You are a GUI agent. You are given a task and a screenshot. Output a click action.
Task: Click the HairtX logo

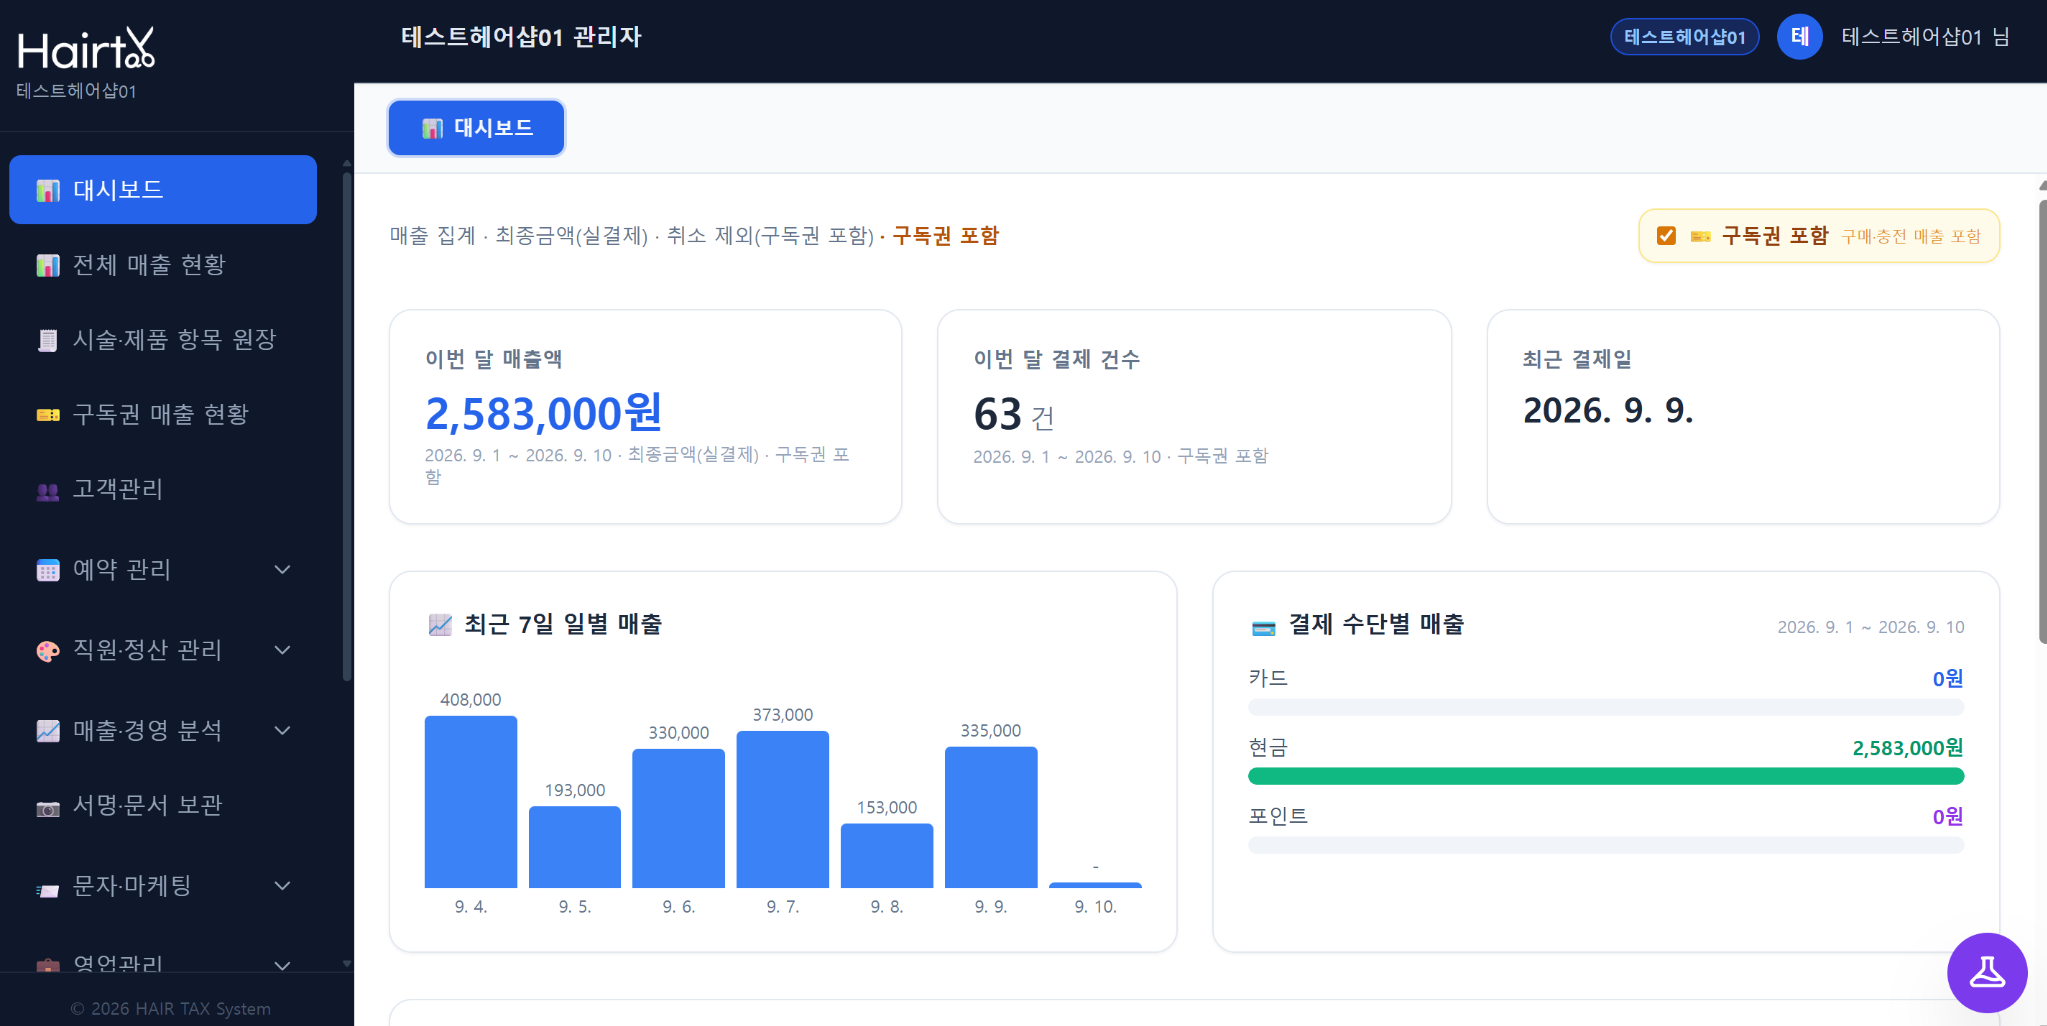(86, 48)
